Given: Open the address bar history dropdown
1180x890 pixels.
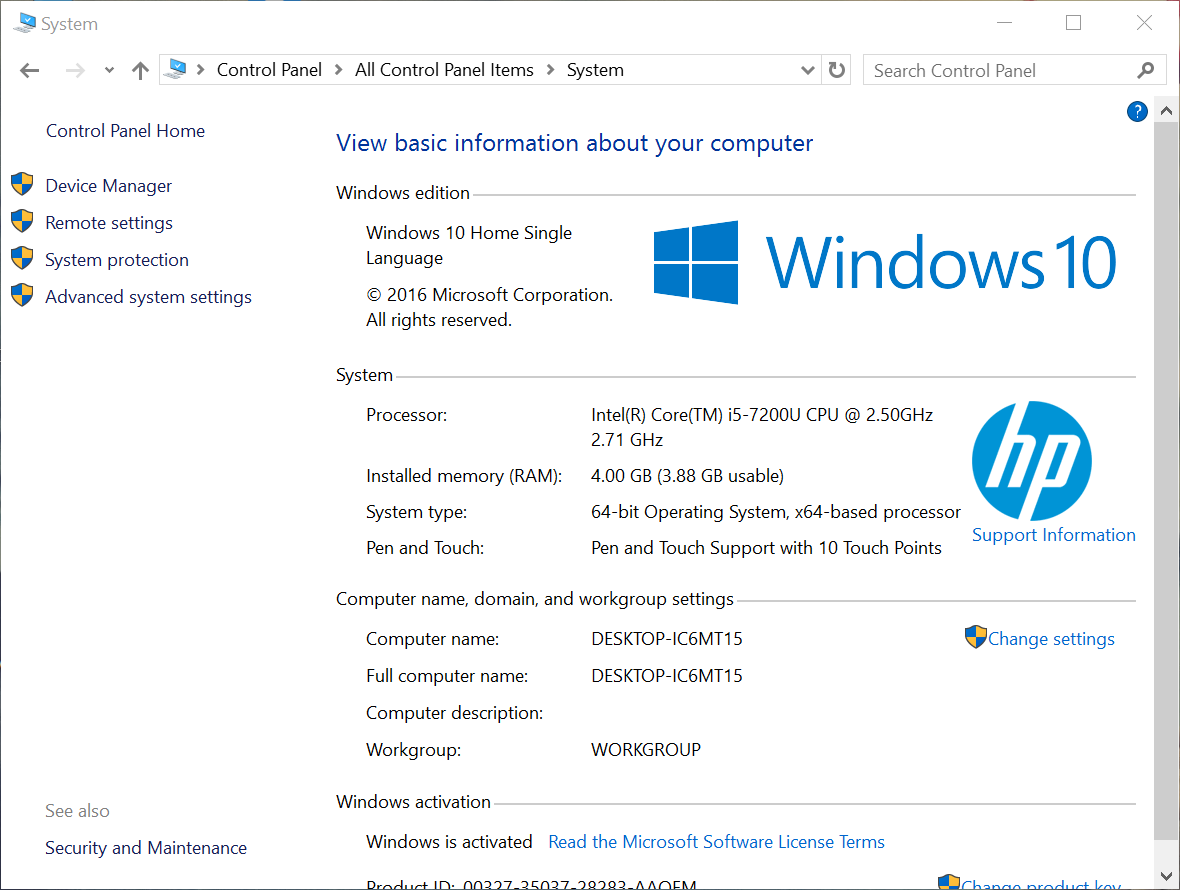Looking at the screenshot, I should [x=807, y=70].
